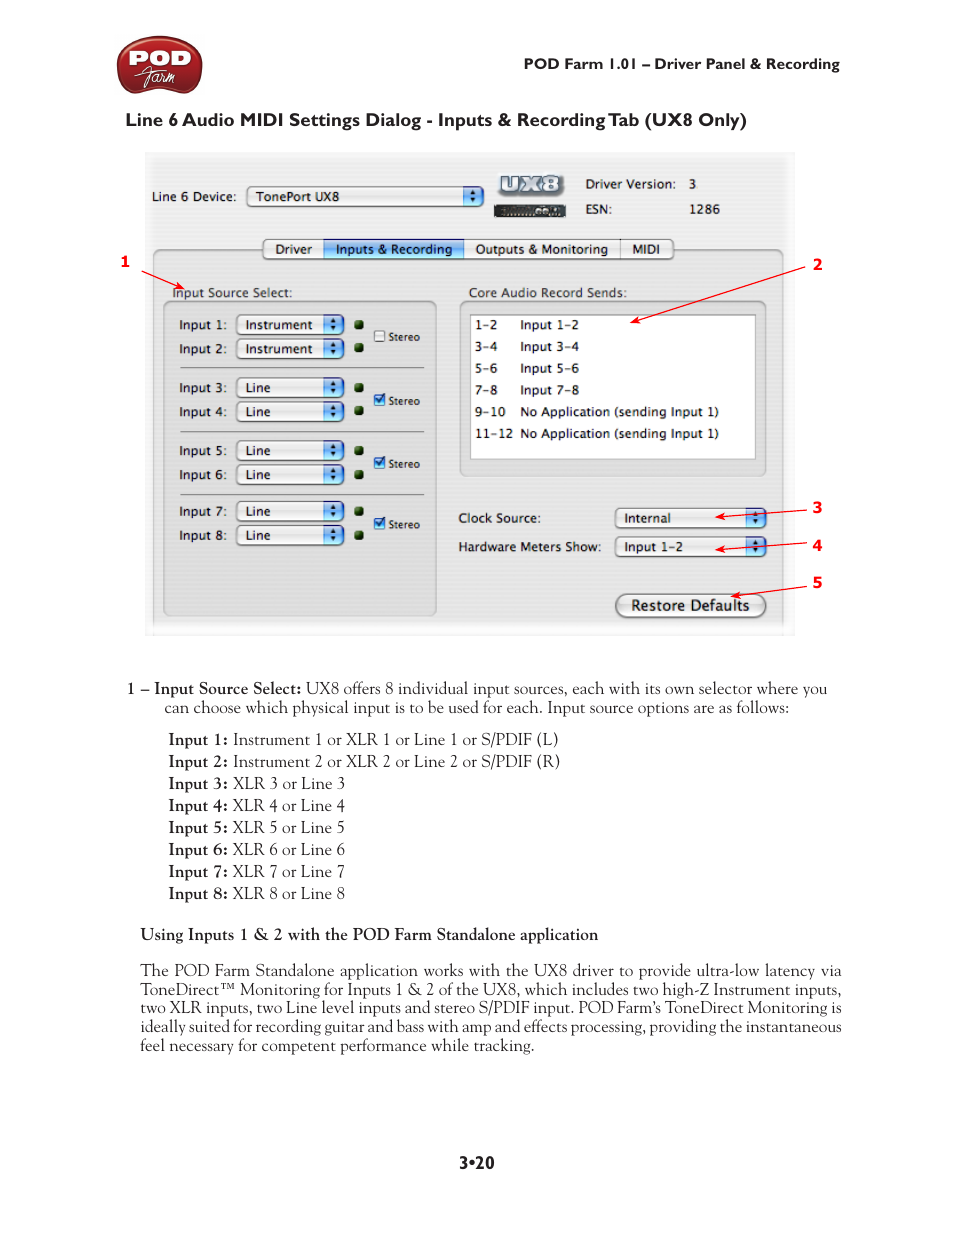
Task: Open Input 2 source dropdown
Action: pos(290,349)
